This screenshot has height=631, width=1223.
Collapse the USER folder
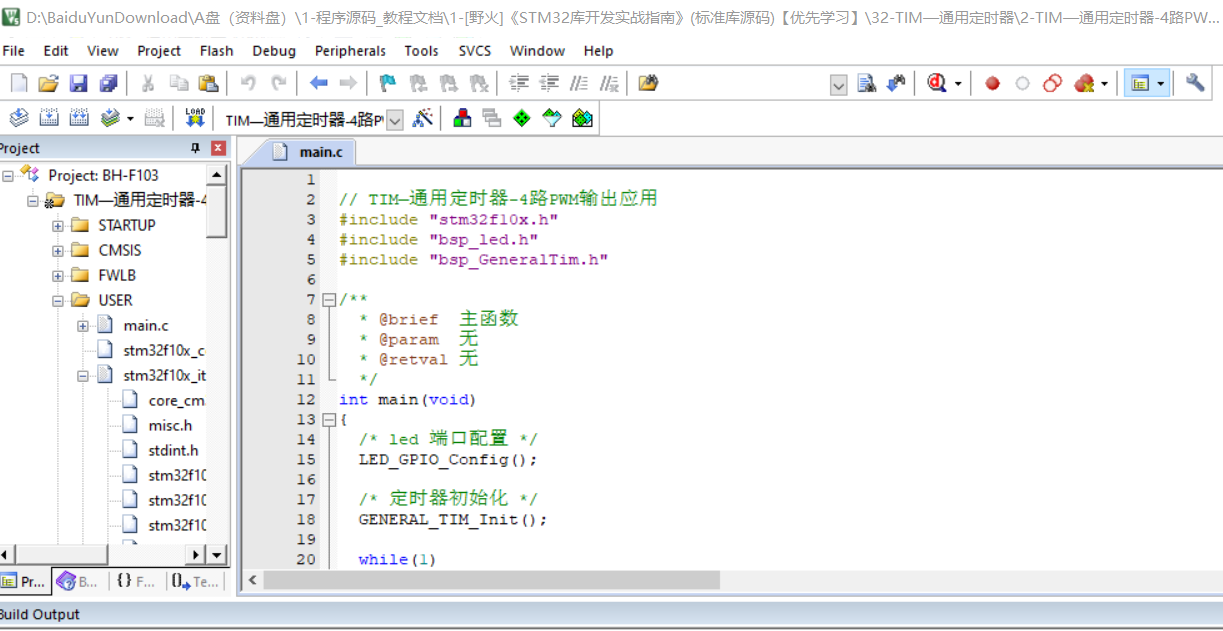coord(58,301)
